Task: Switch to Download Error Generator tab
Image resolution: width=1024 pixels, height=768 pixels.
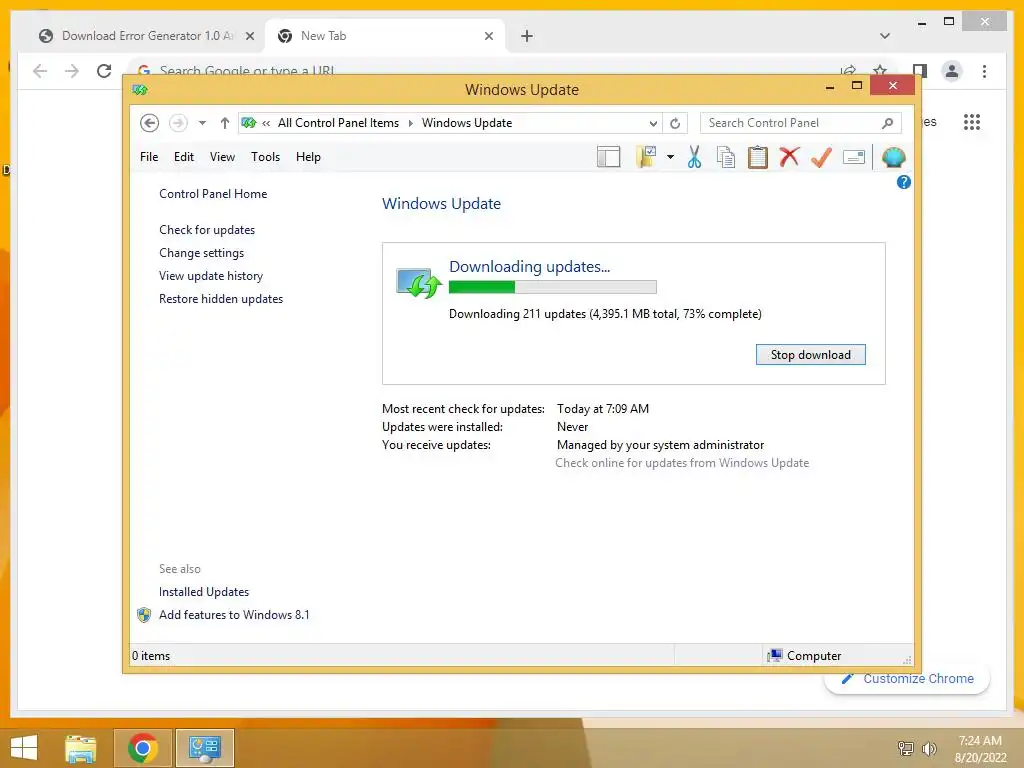Action: [145, 36]
